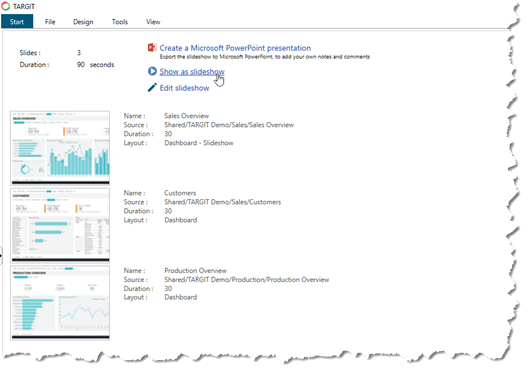Open the File menu tab
This screenshot has height=372, width=529.
coord(50,22)
